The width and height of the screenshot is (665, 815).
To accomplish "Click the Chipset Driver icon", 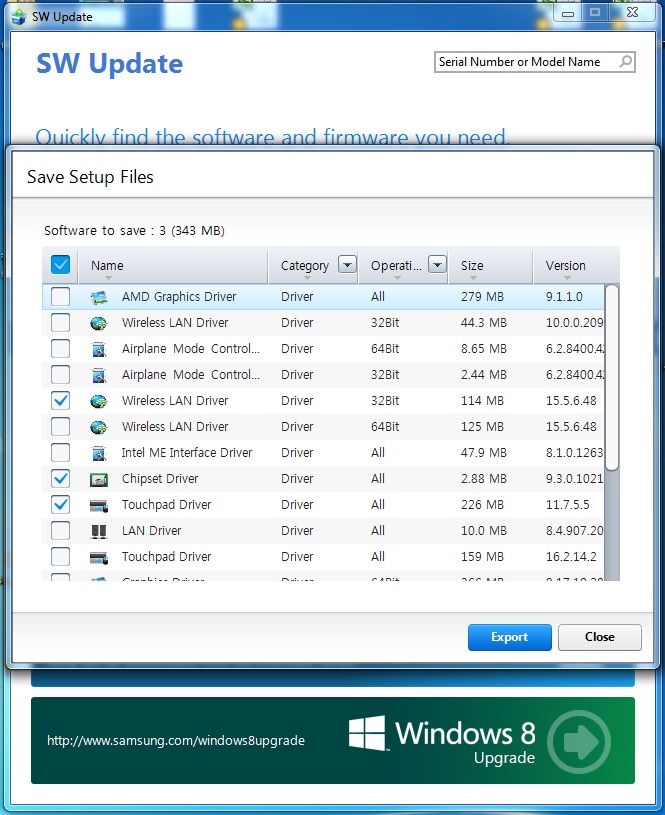I will (x=99, y=479).
